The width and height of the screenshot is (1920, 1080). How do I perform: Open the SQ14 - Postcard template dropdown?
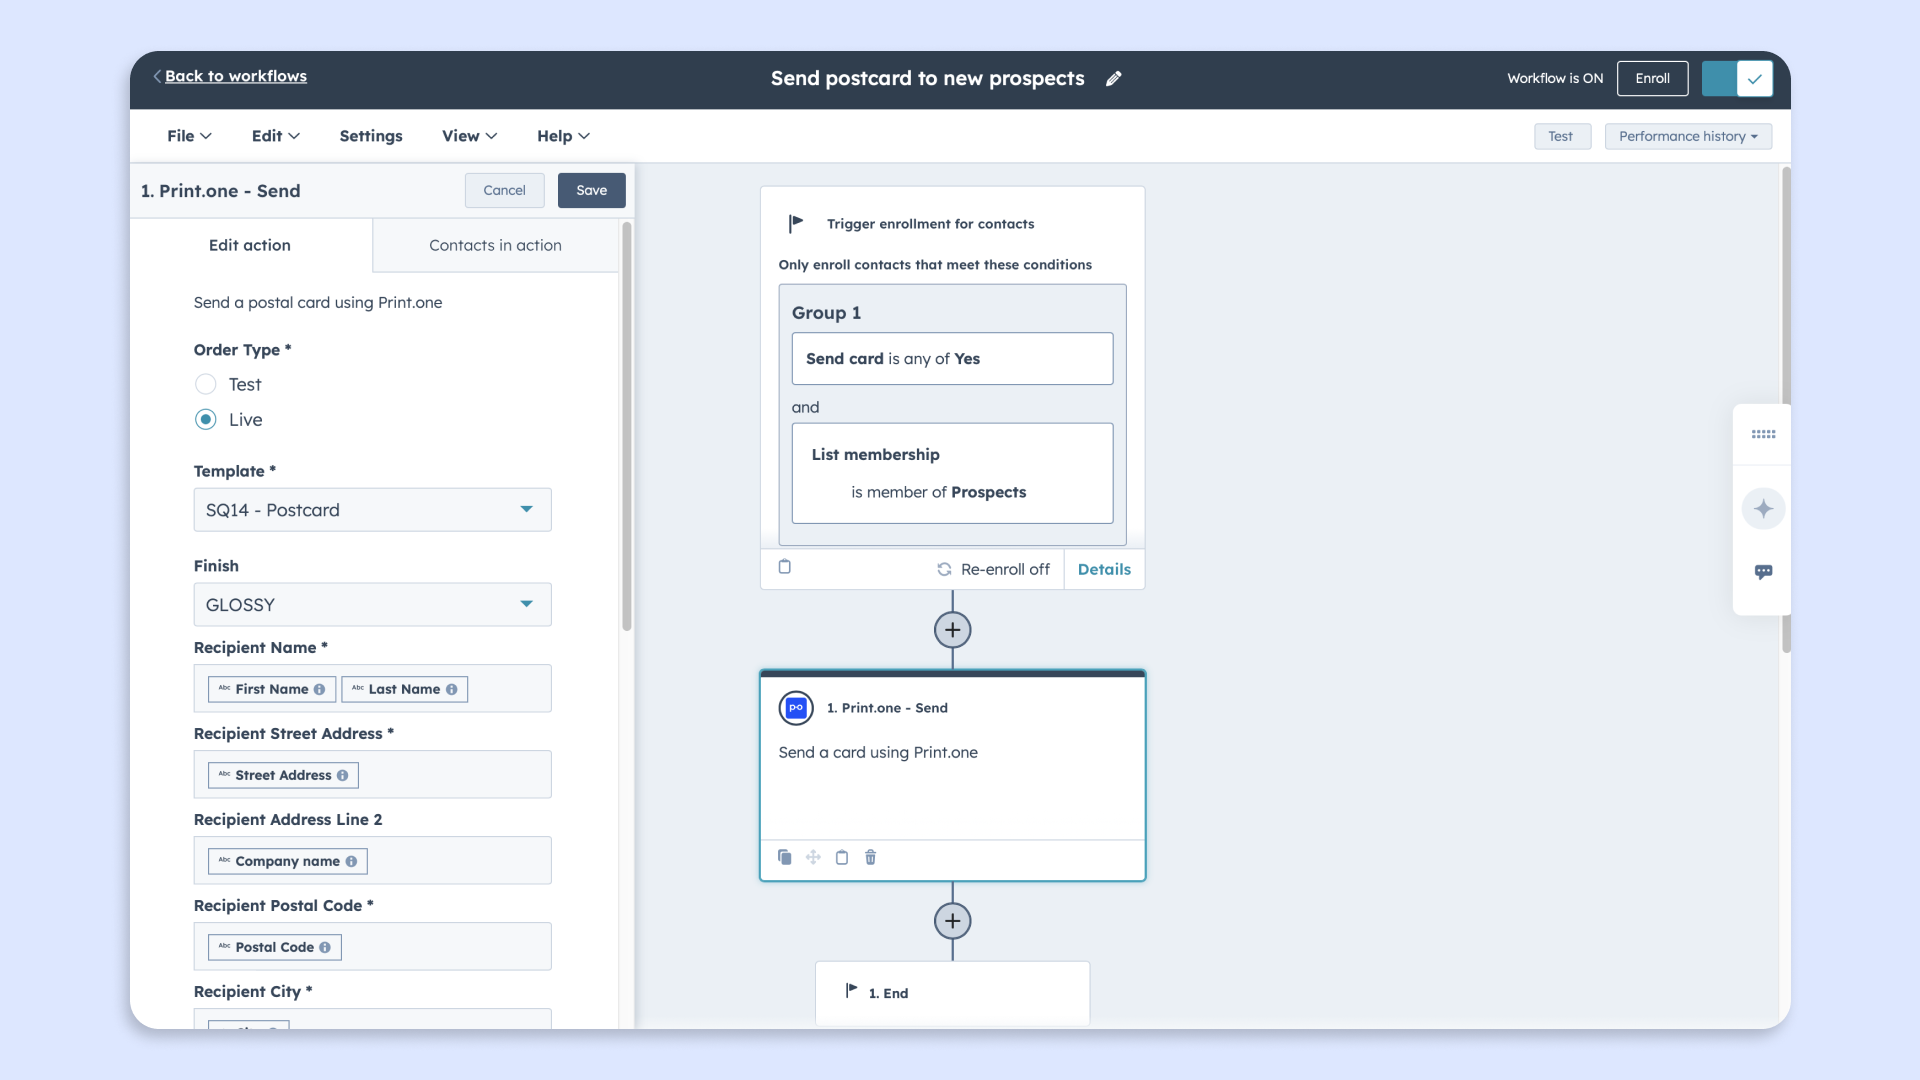pos(372,510)
